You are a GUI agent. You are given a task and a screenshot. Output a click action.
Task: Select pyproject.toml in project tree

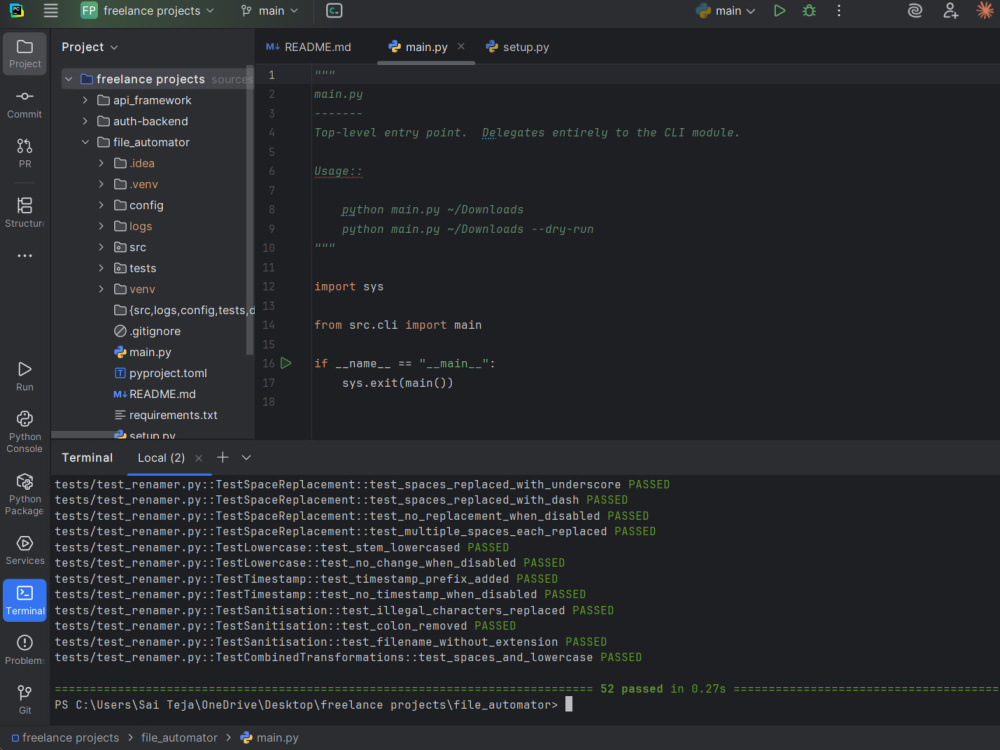click(x=161, y=373)
